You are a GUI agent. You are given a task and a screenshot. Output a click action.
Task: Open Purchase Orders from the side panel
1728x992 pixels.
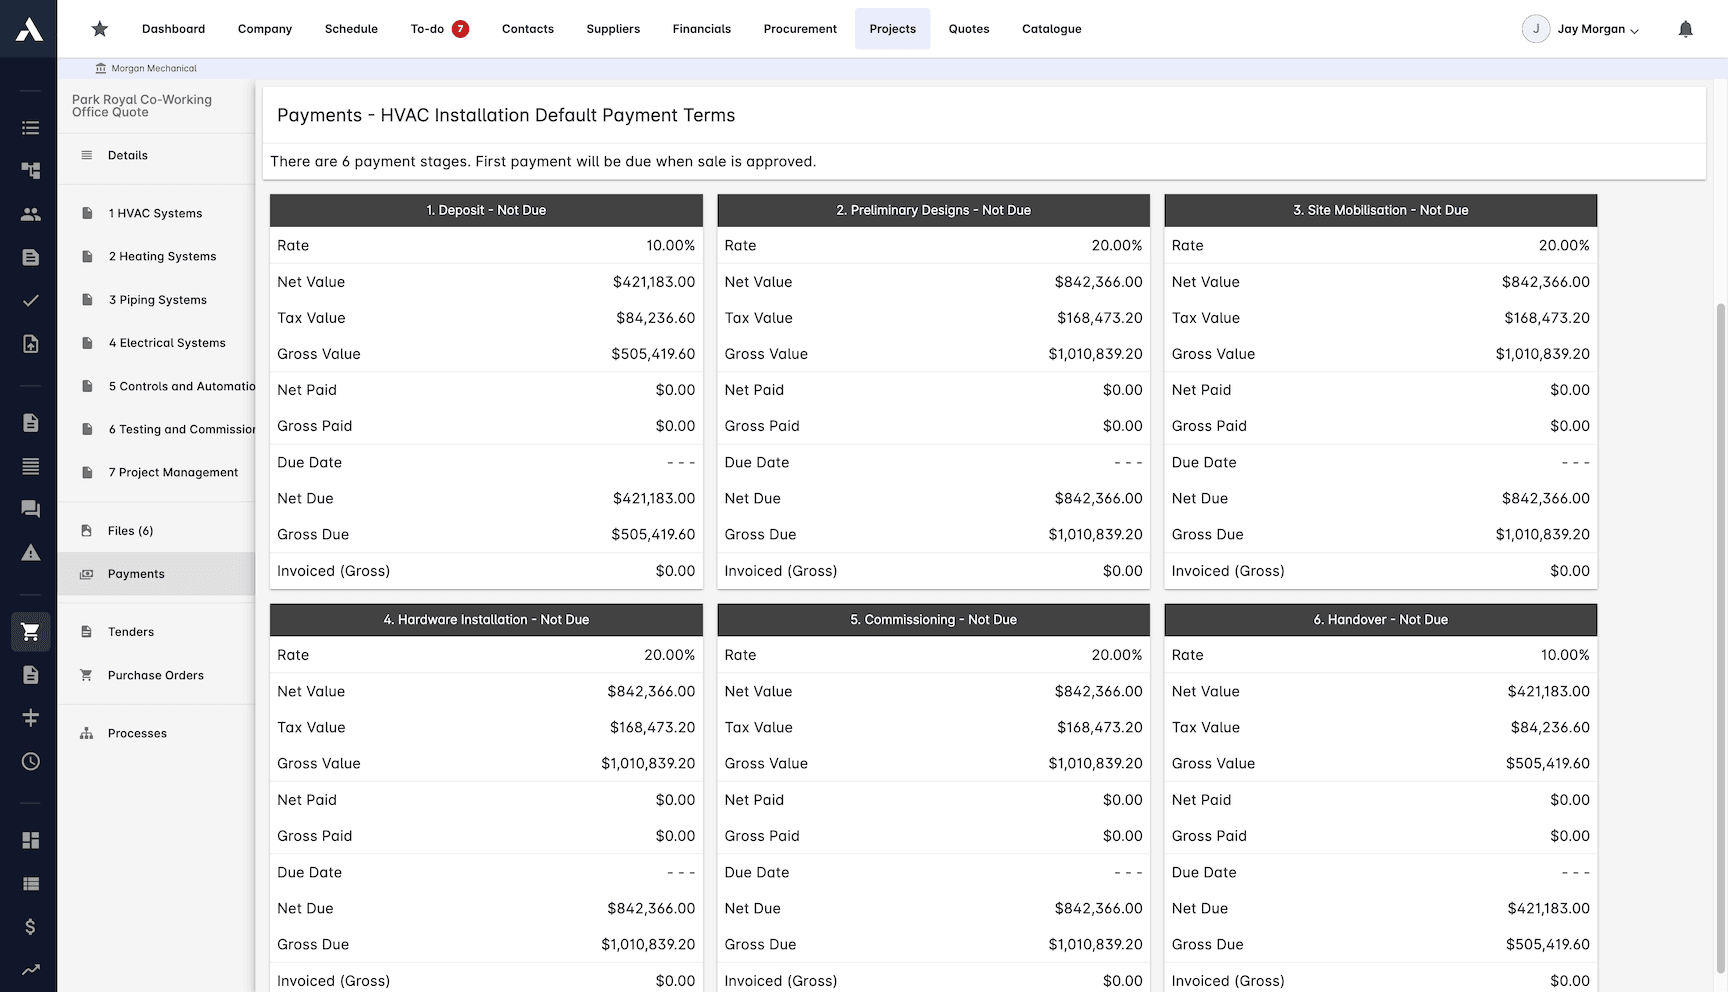155,675
